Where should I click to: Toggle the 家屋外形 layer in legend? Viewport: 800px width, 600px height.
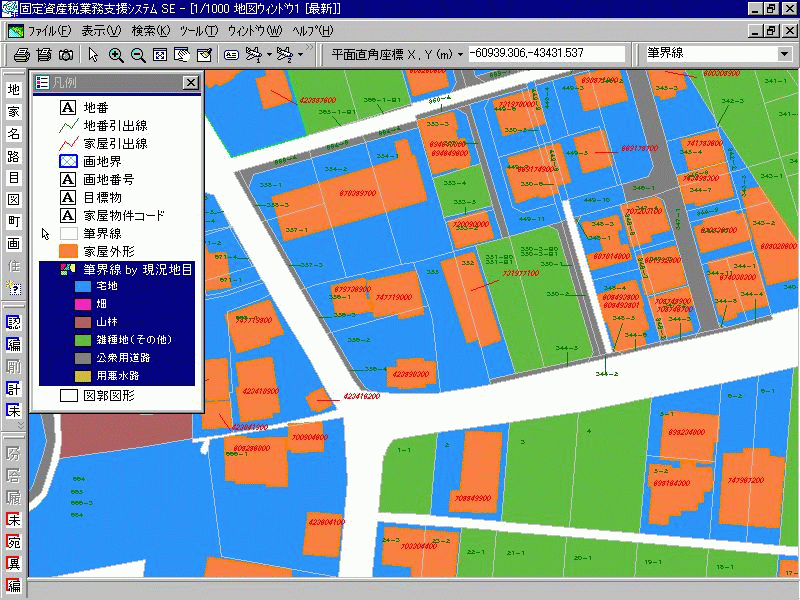coord(68,251)
